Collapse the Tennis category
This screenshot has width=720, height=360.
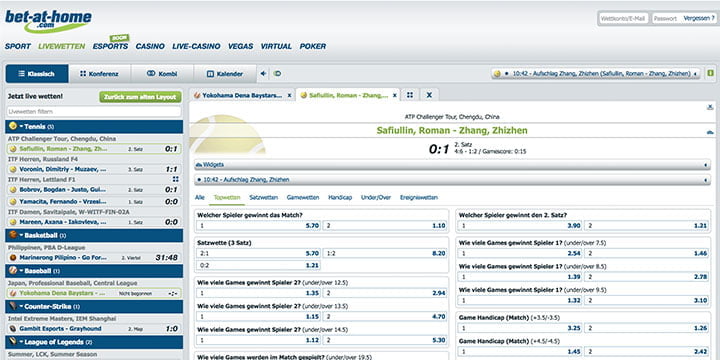tap(94, 127)
